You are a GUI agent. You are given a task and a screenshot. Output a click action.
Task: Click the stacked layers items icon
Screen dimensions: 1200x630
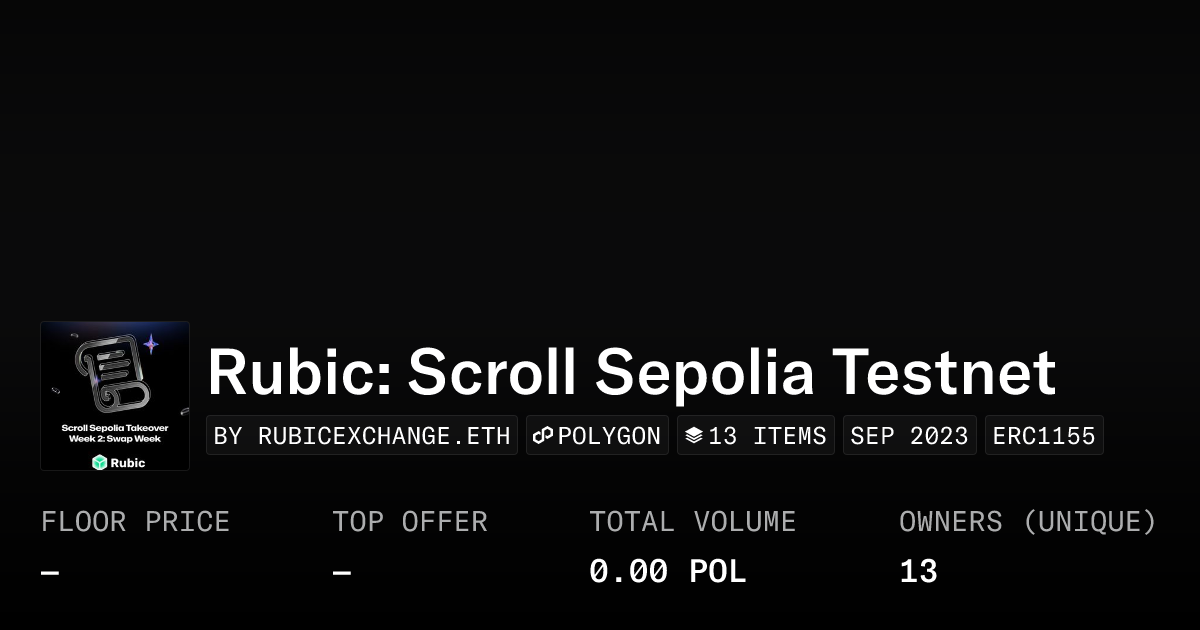point(694,436)
